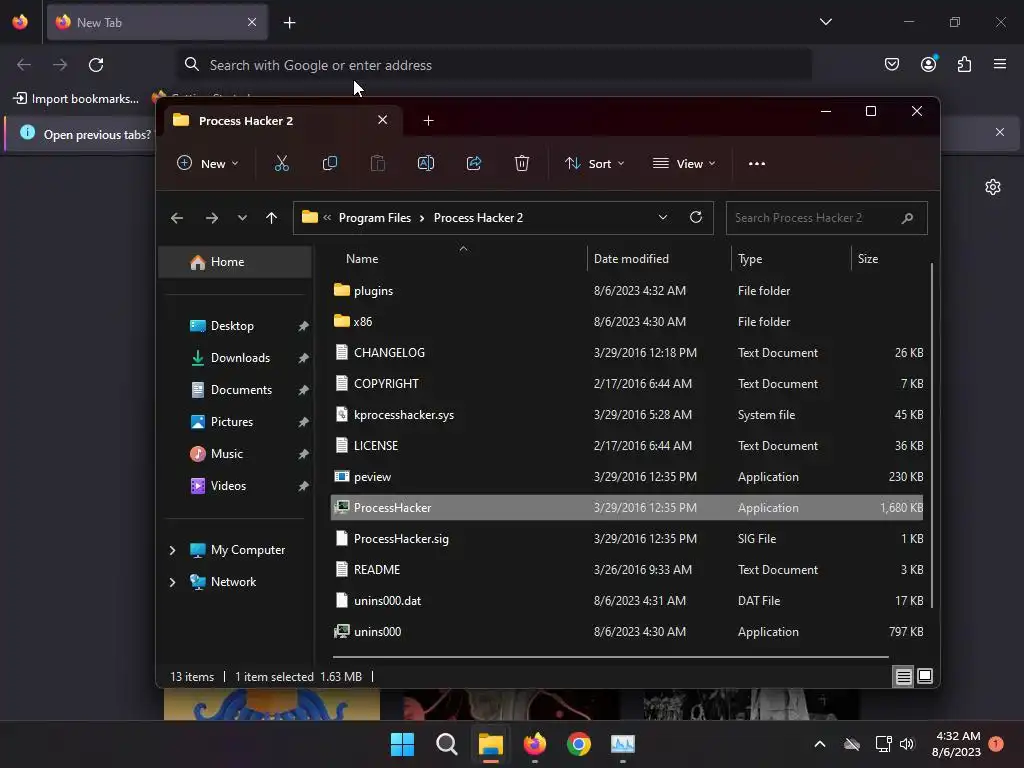Expand the My Computer tree node
Image resolution: width=1024 pixels, height=768 pixels.
coord(172,550)
